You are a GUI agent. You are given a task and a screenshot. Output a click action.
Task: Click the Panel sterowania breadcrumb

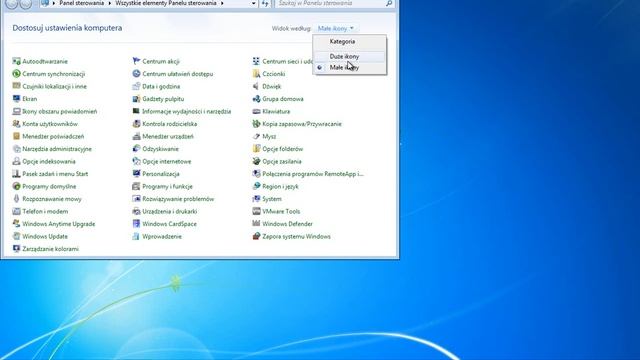[82, 3]
